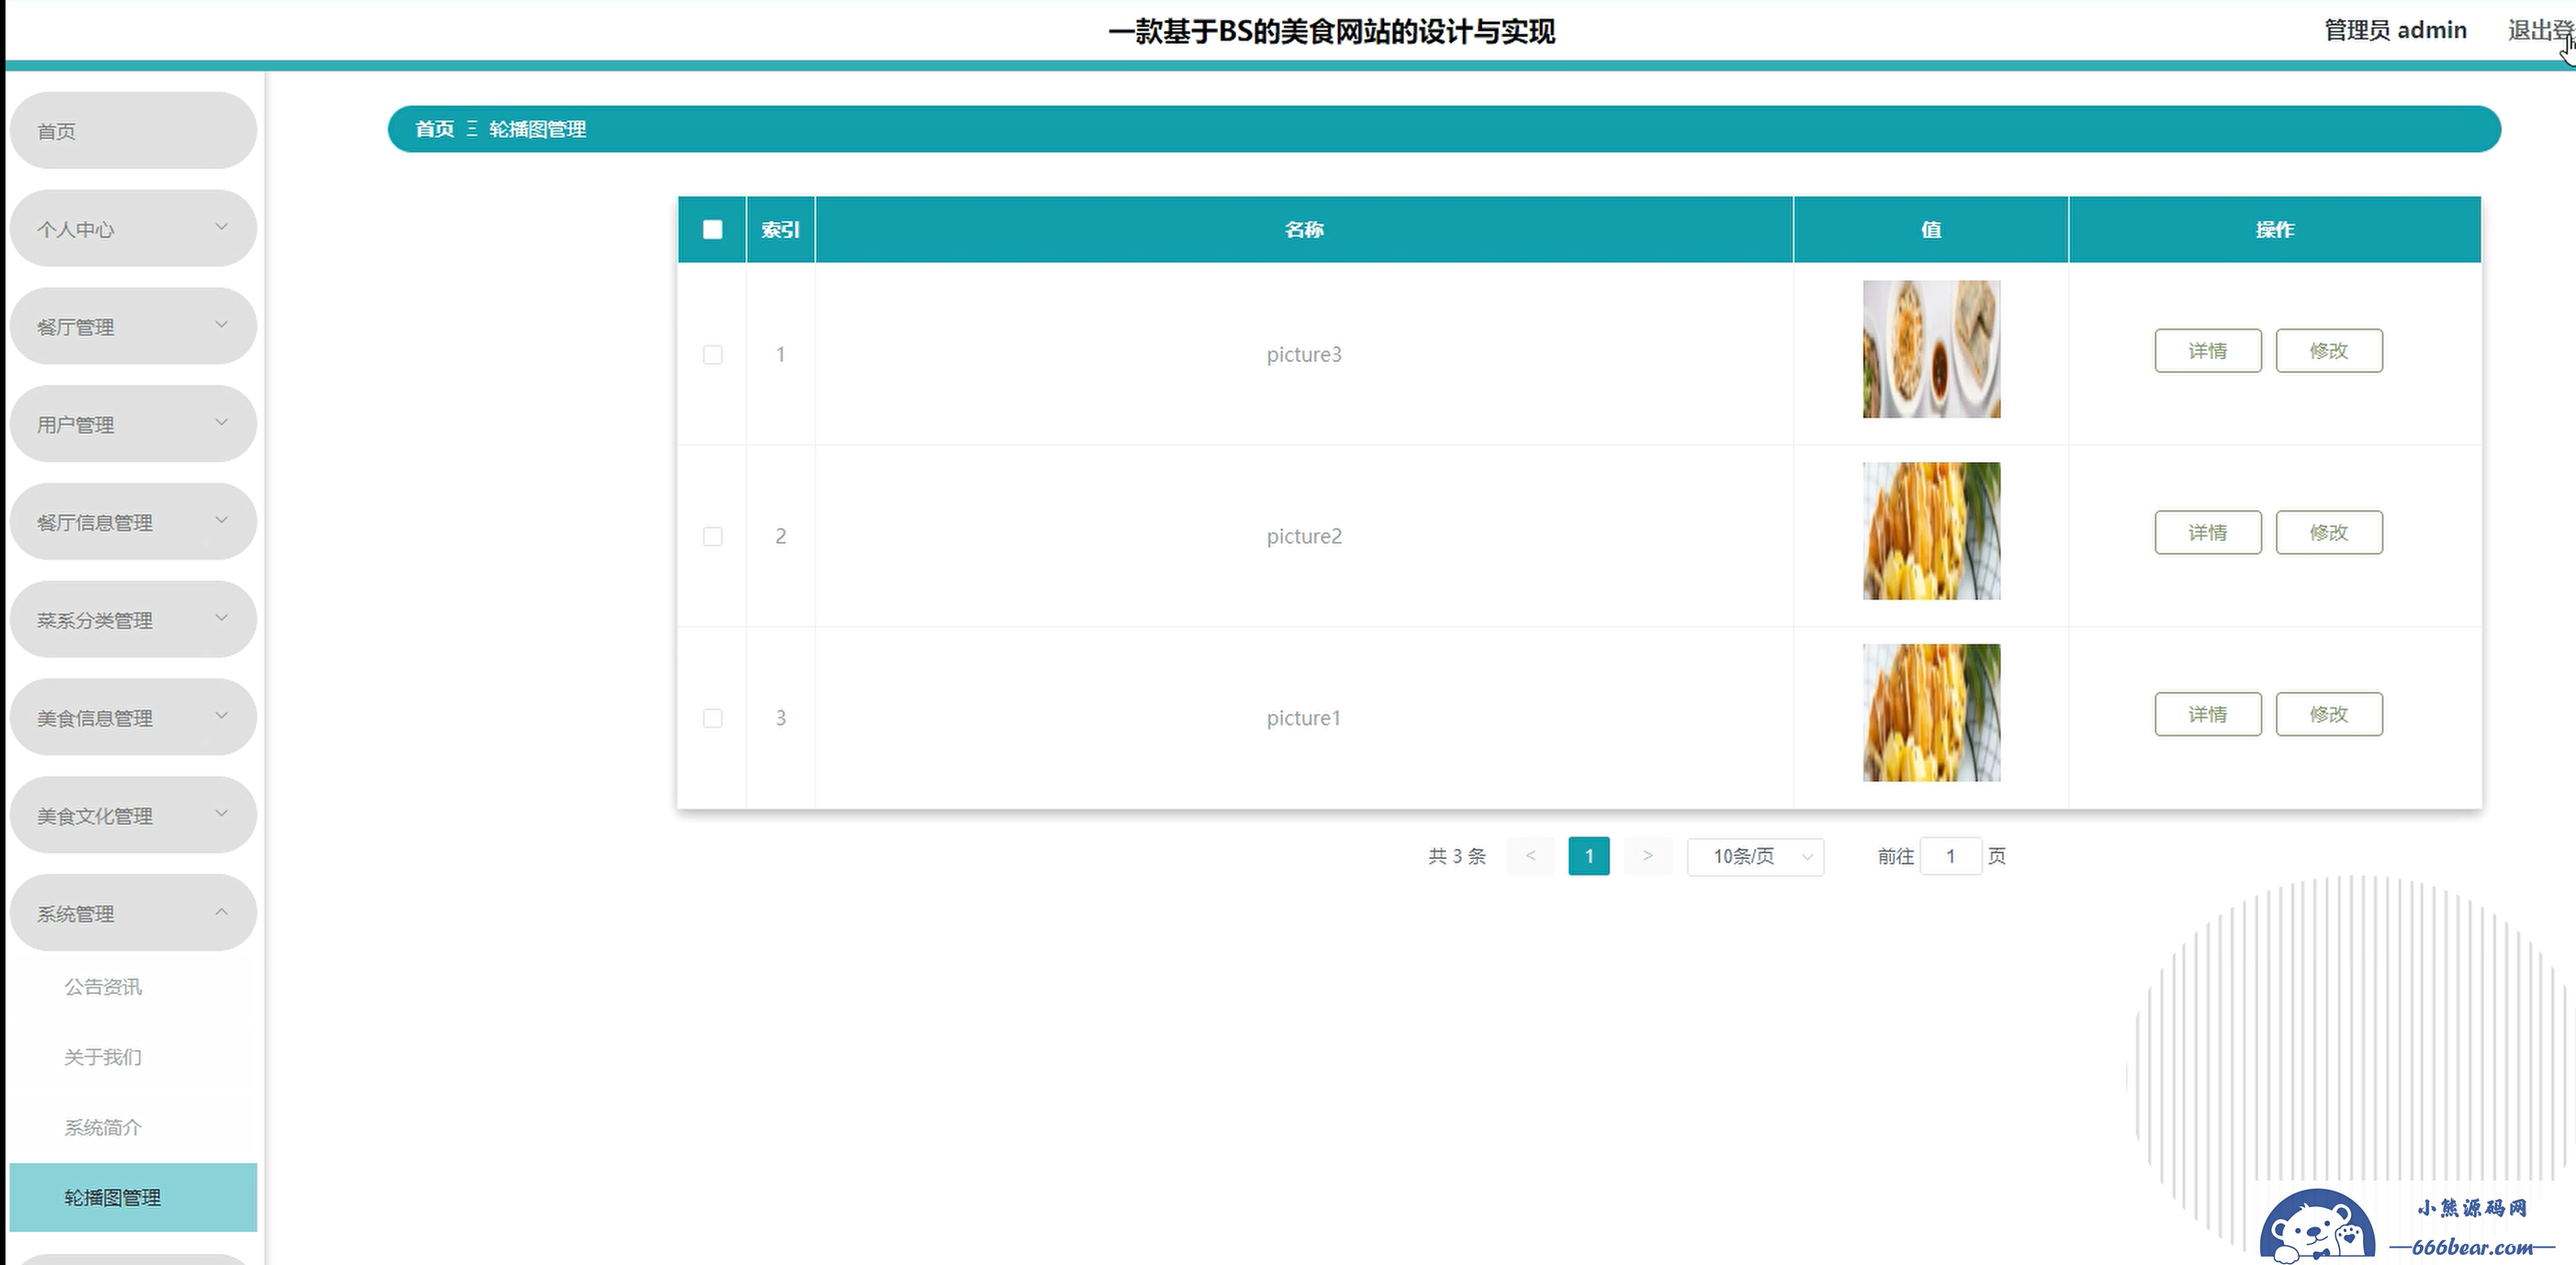The height and width of the screenshot is (1265, 2576).
Task: Open the 10条/页 page size dropdown
Action: point(1755,857)
